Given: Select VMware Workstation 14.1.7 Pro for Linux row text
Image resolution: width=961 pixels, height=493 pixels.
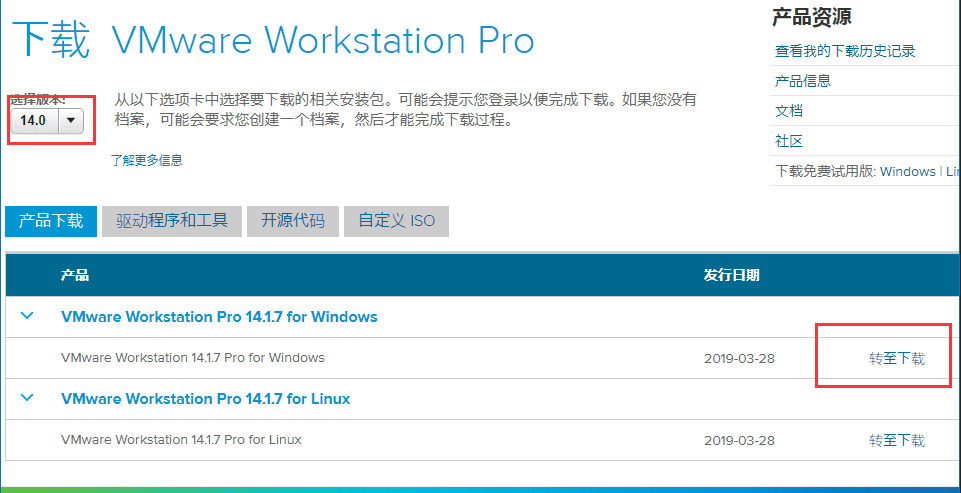Looking at the screenshot, I should pyautogui.click(x=181, y=440).
